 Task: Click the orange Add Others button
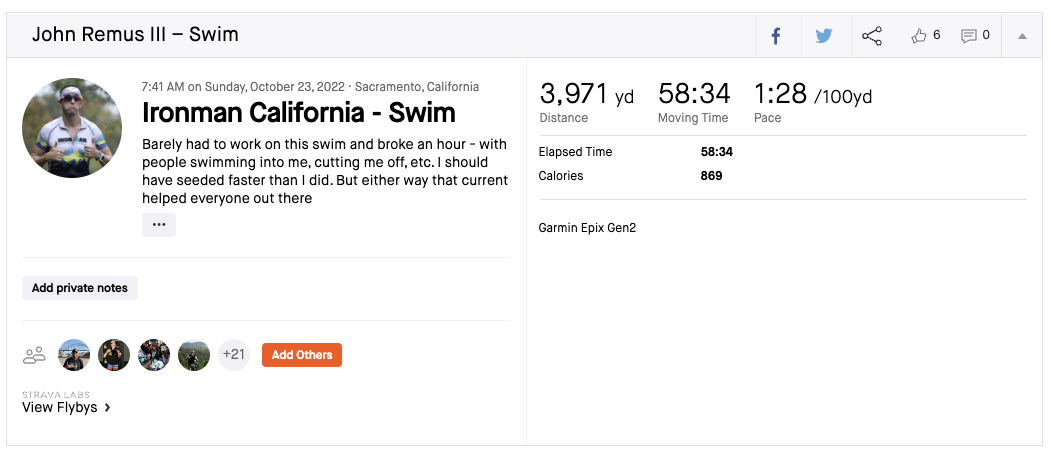tap(302, 355)
